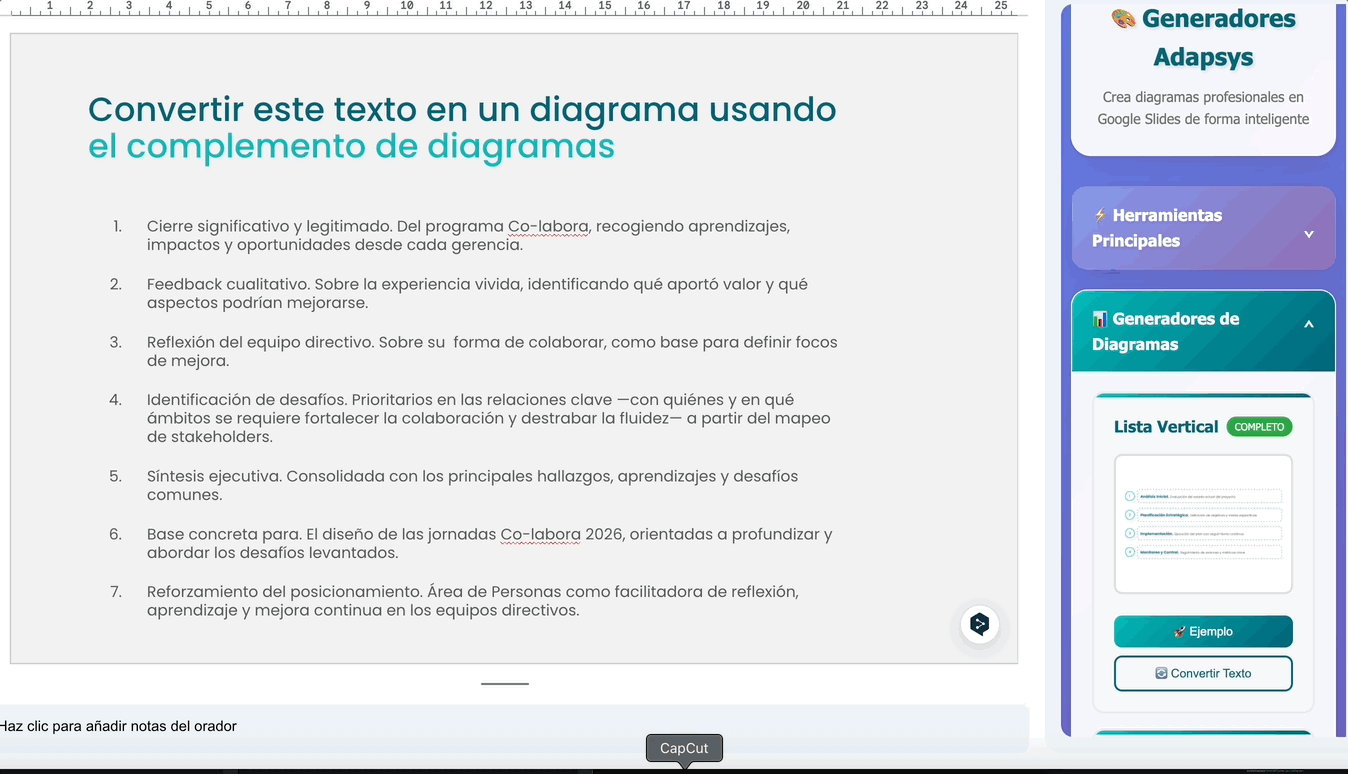The width and height of the screenshot is (1348, 774).
Task: Click the underlined word Co-labora in item 6
Action: [540, 534]
